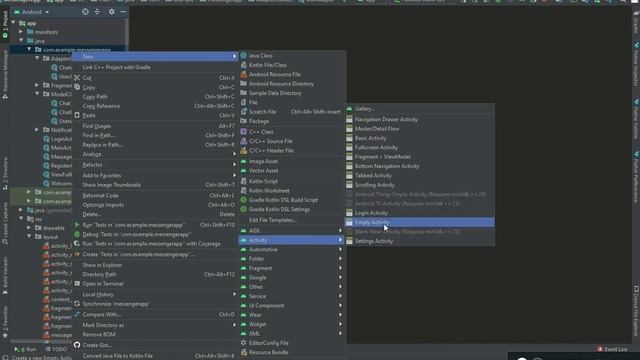Click the Image Asset android icon

coord(244,161)
